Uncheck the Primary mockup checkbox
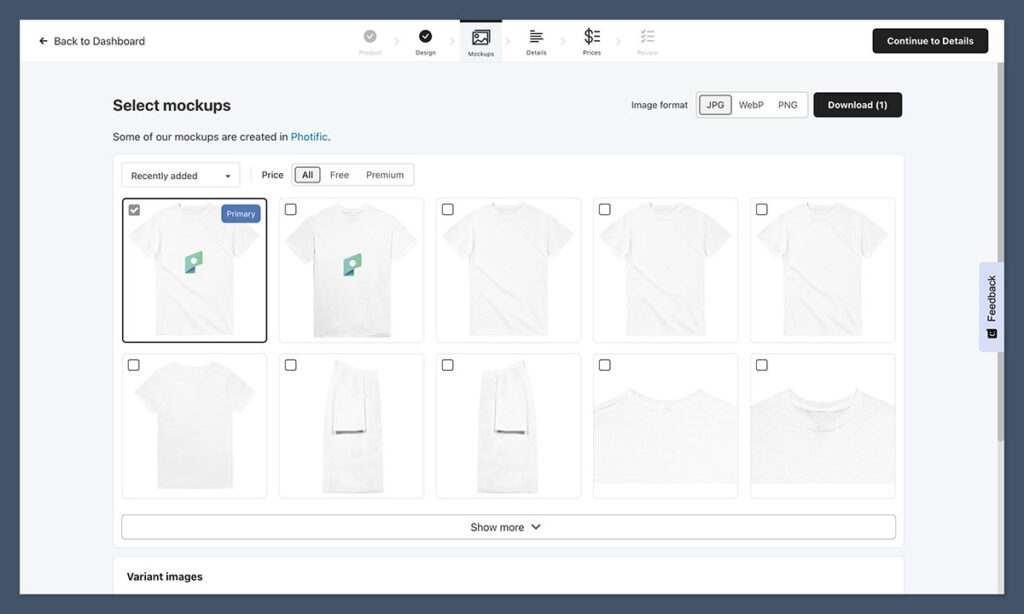 134,210
